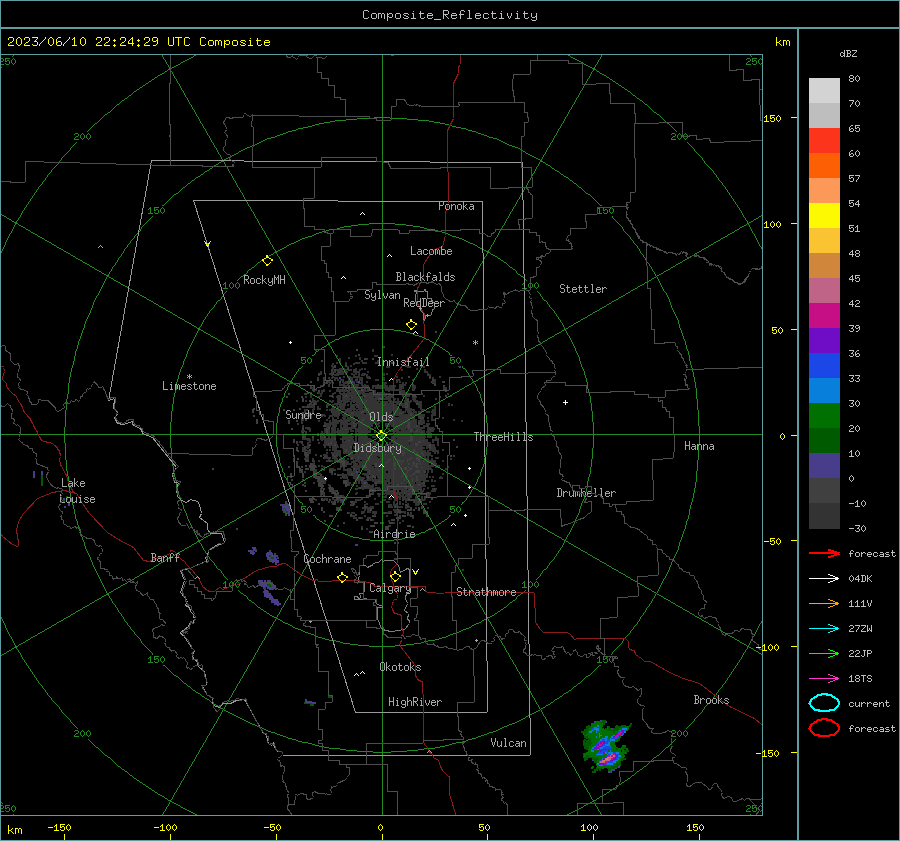This screenshot has height=841, width=900.
Task: Click the cyan current ellipse legend icon
Action: click(x=824, y=703)
